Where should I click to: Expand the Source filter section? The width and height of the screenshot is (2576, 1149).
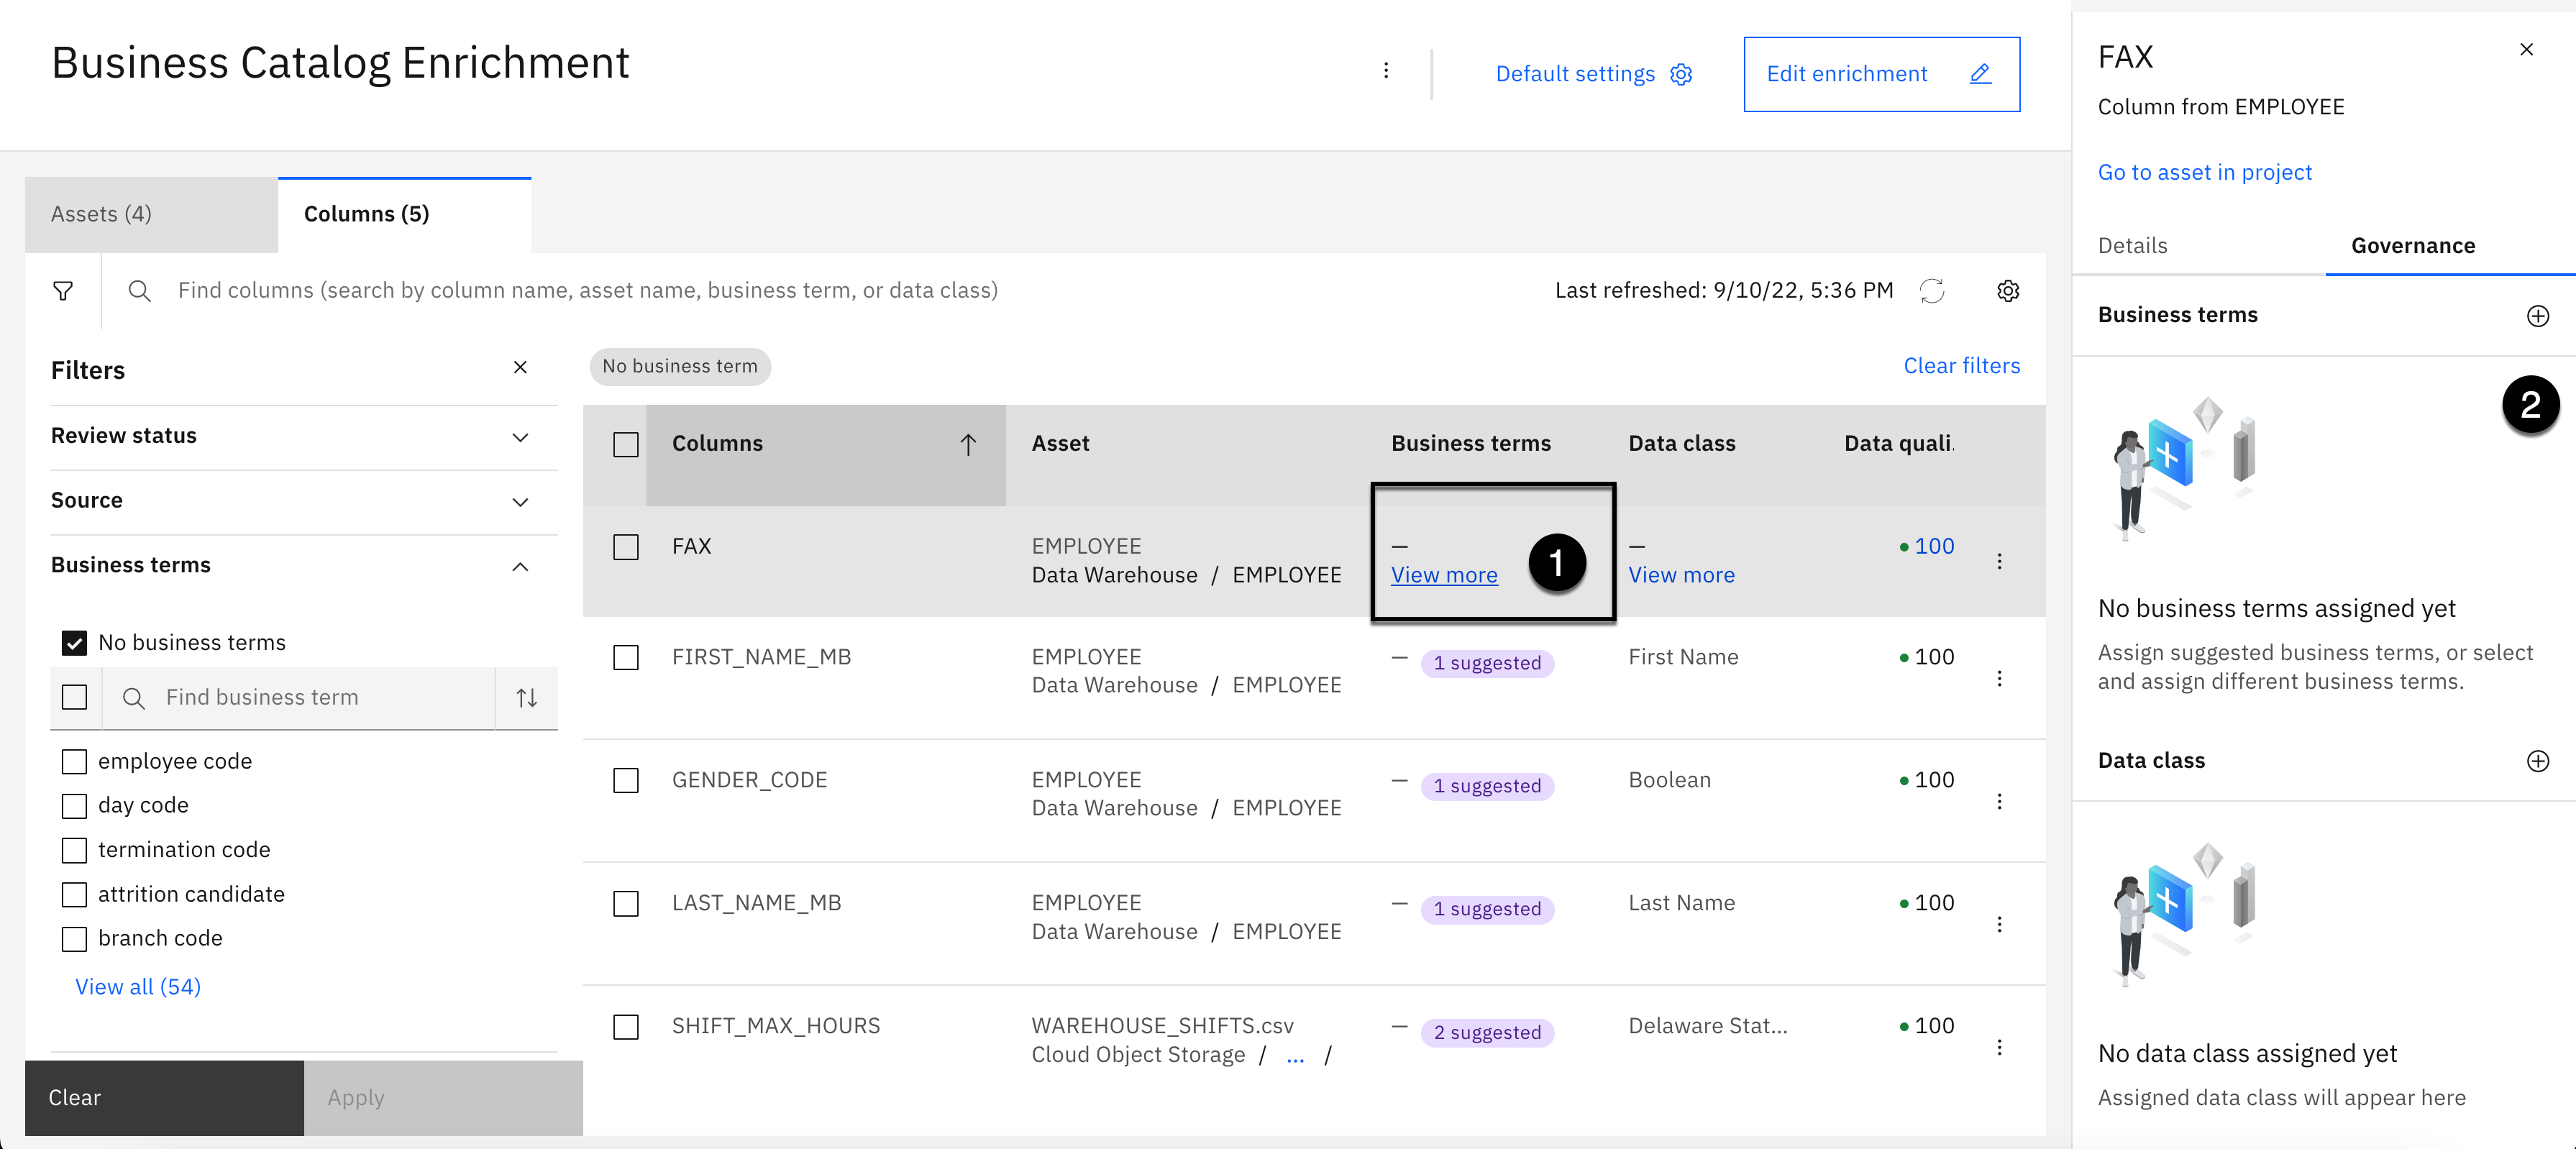coord(520,502)
